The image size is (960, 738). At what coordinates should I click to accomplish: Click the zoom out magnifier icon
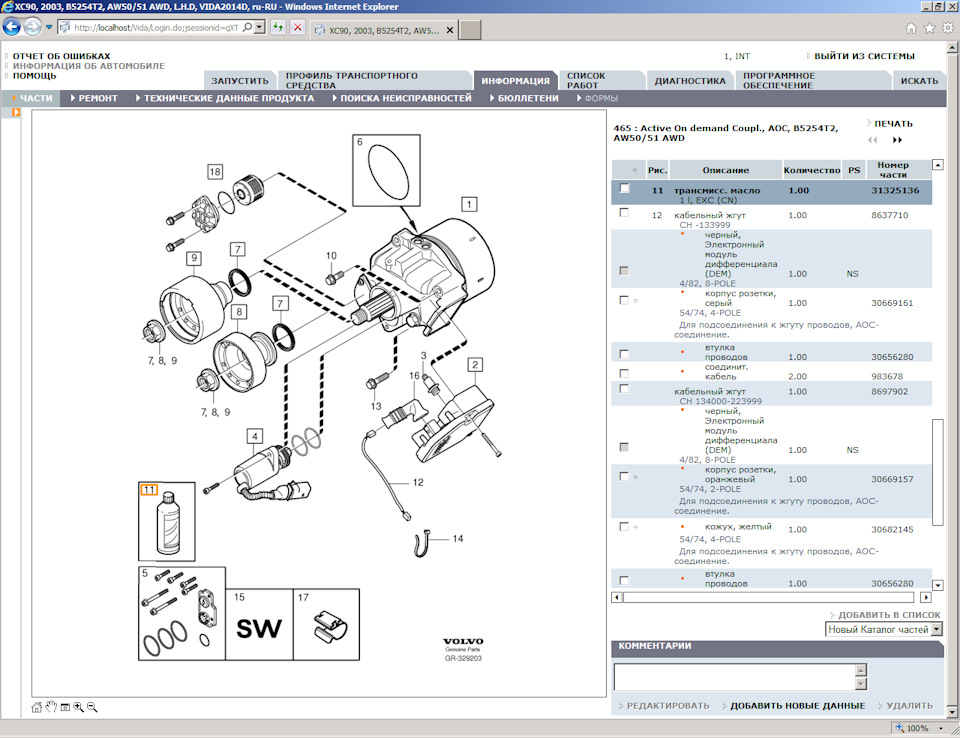coord(92,707)
